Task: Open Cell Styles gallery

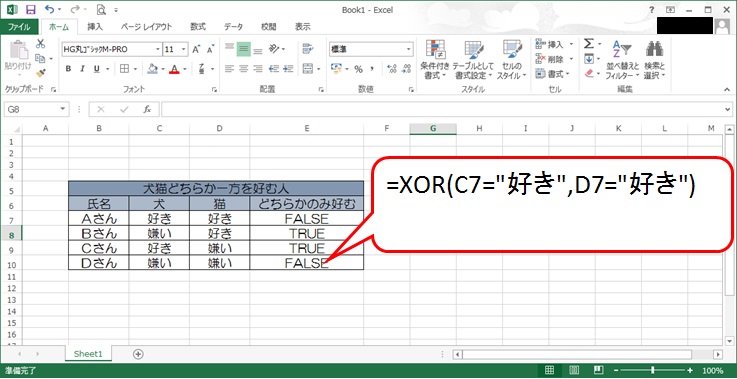Action: (512, 60)
